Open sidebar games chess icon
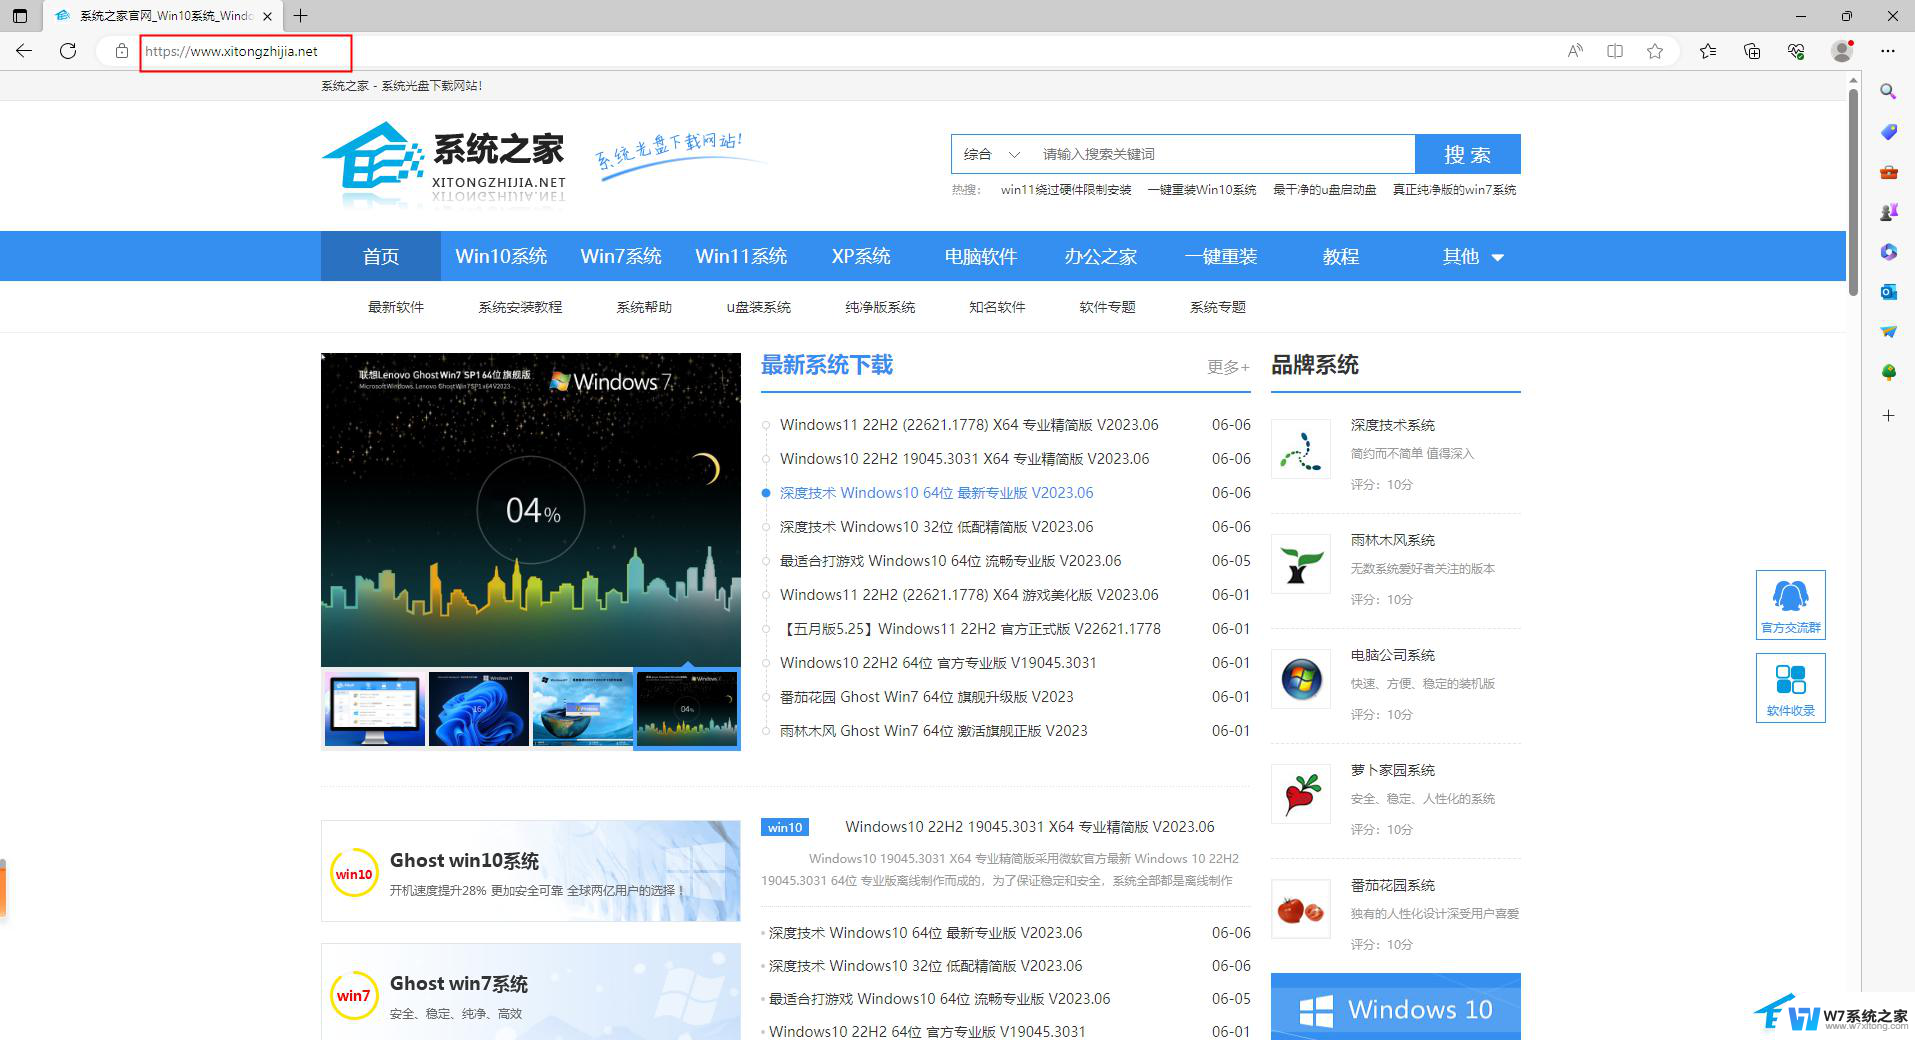This screenshot has width=1915, height=1040. click(x=1888, y=212)
